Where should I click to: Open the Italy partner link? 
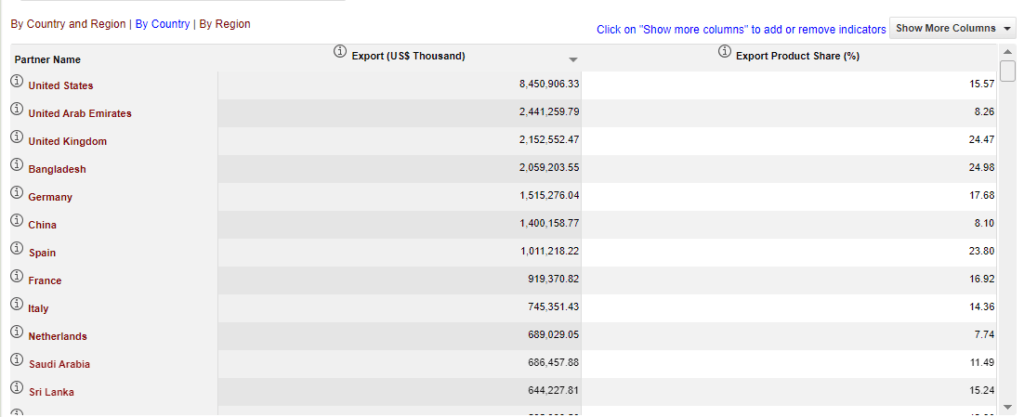(x=39, y=309)
